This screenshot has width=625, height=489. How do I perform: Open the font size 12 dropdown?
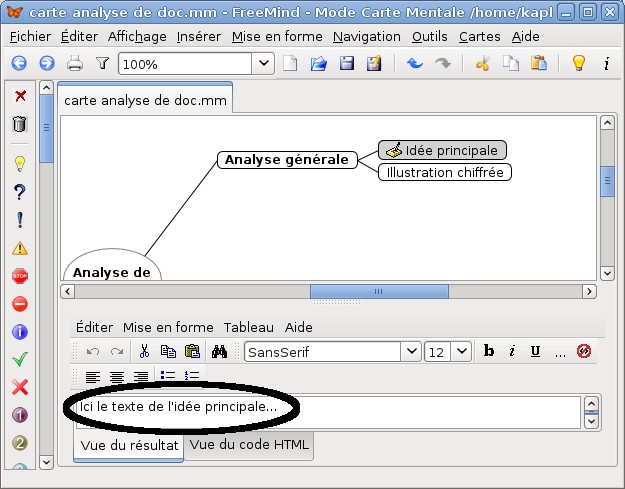461,351
